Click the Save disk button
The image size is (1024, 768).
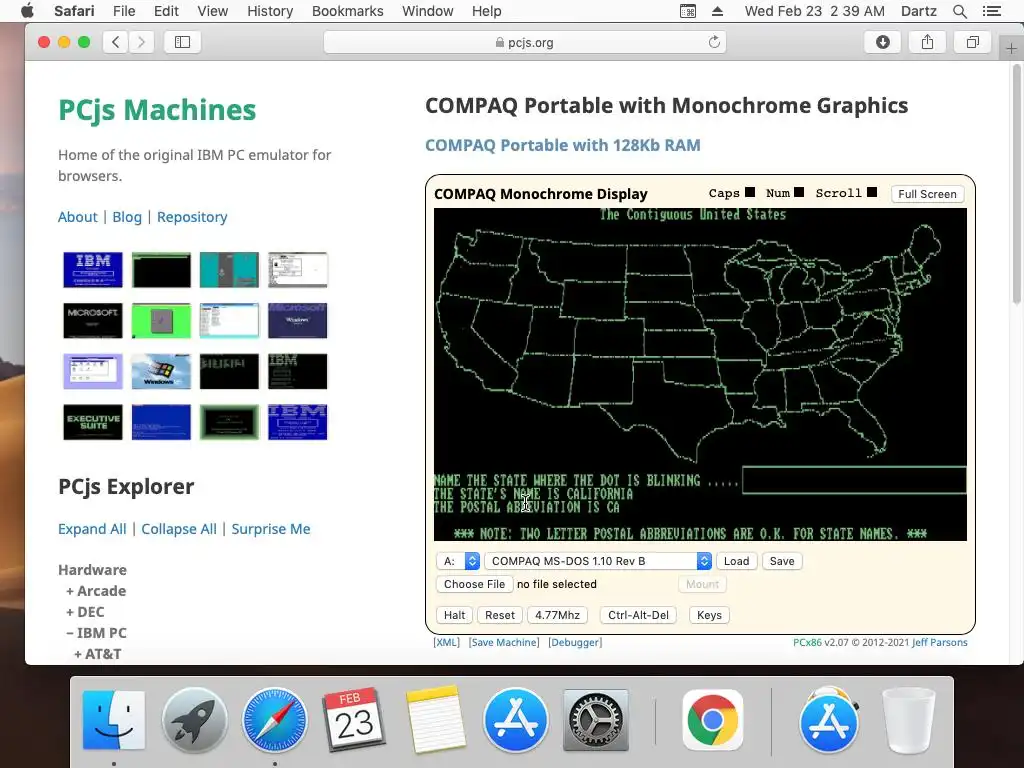(x=782, y=561)
